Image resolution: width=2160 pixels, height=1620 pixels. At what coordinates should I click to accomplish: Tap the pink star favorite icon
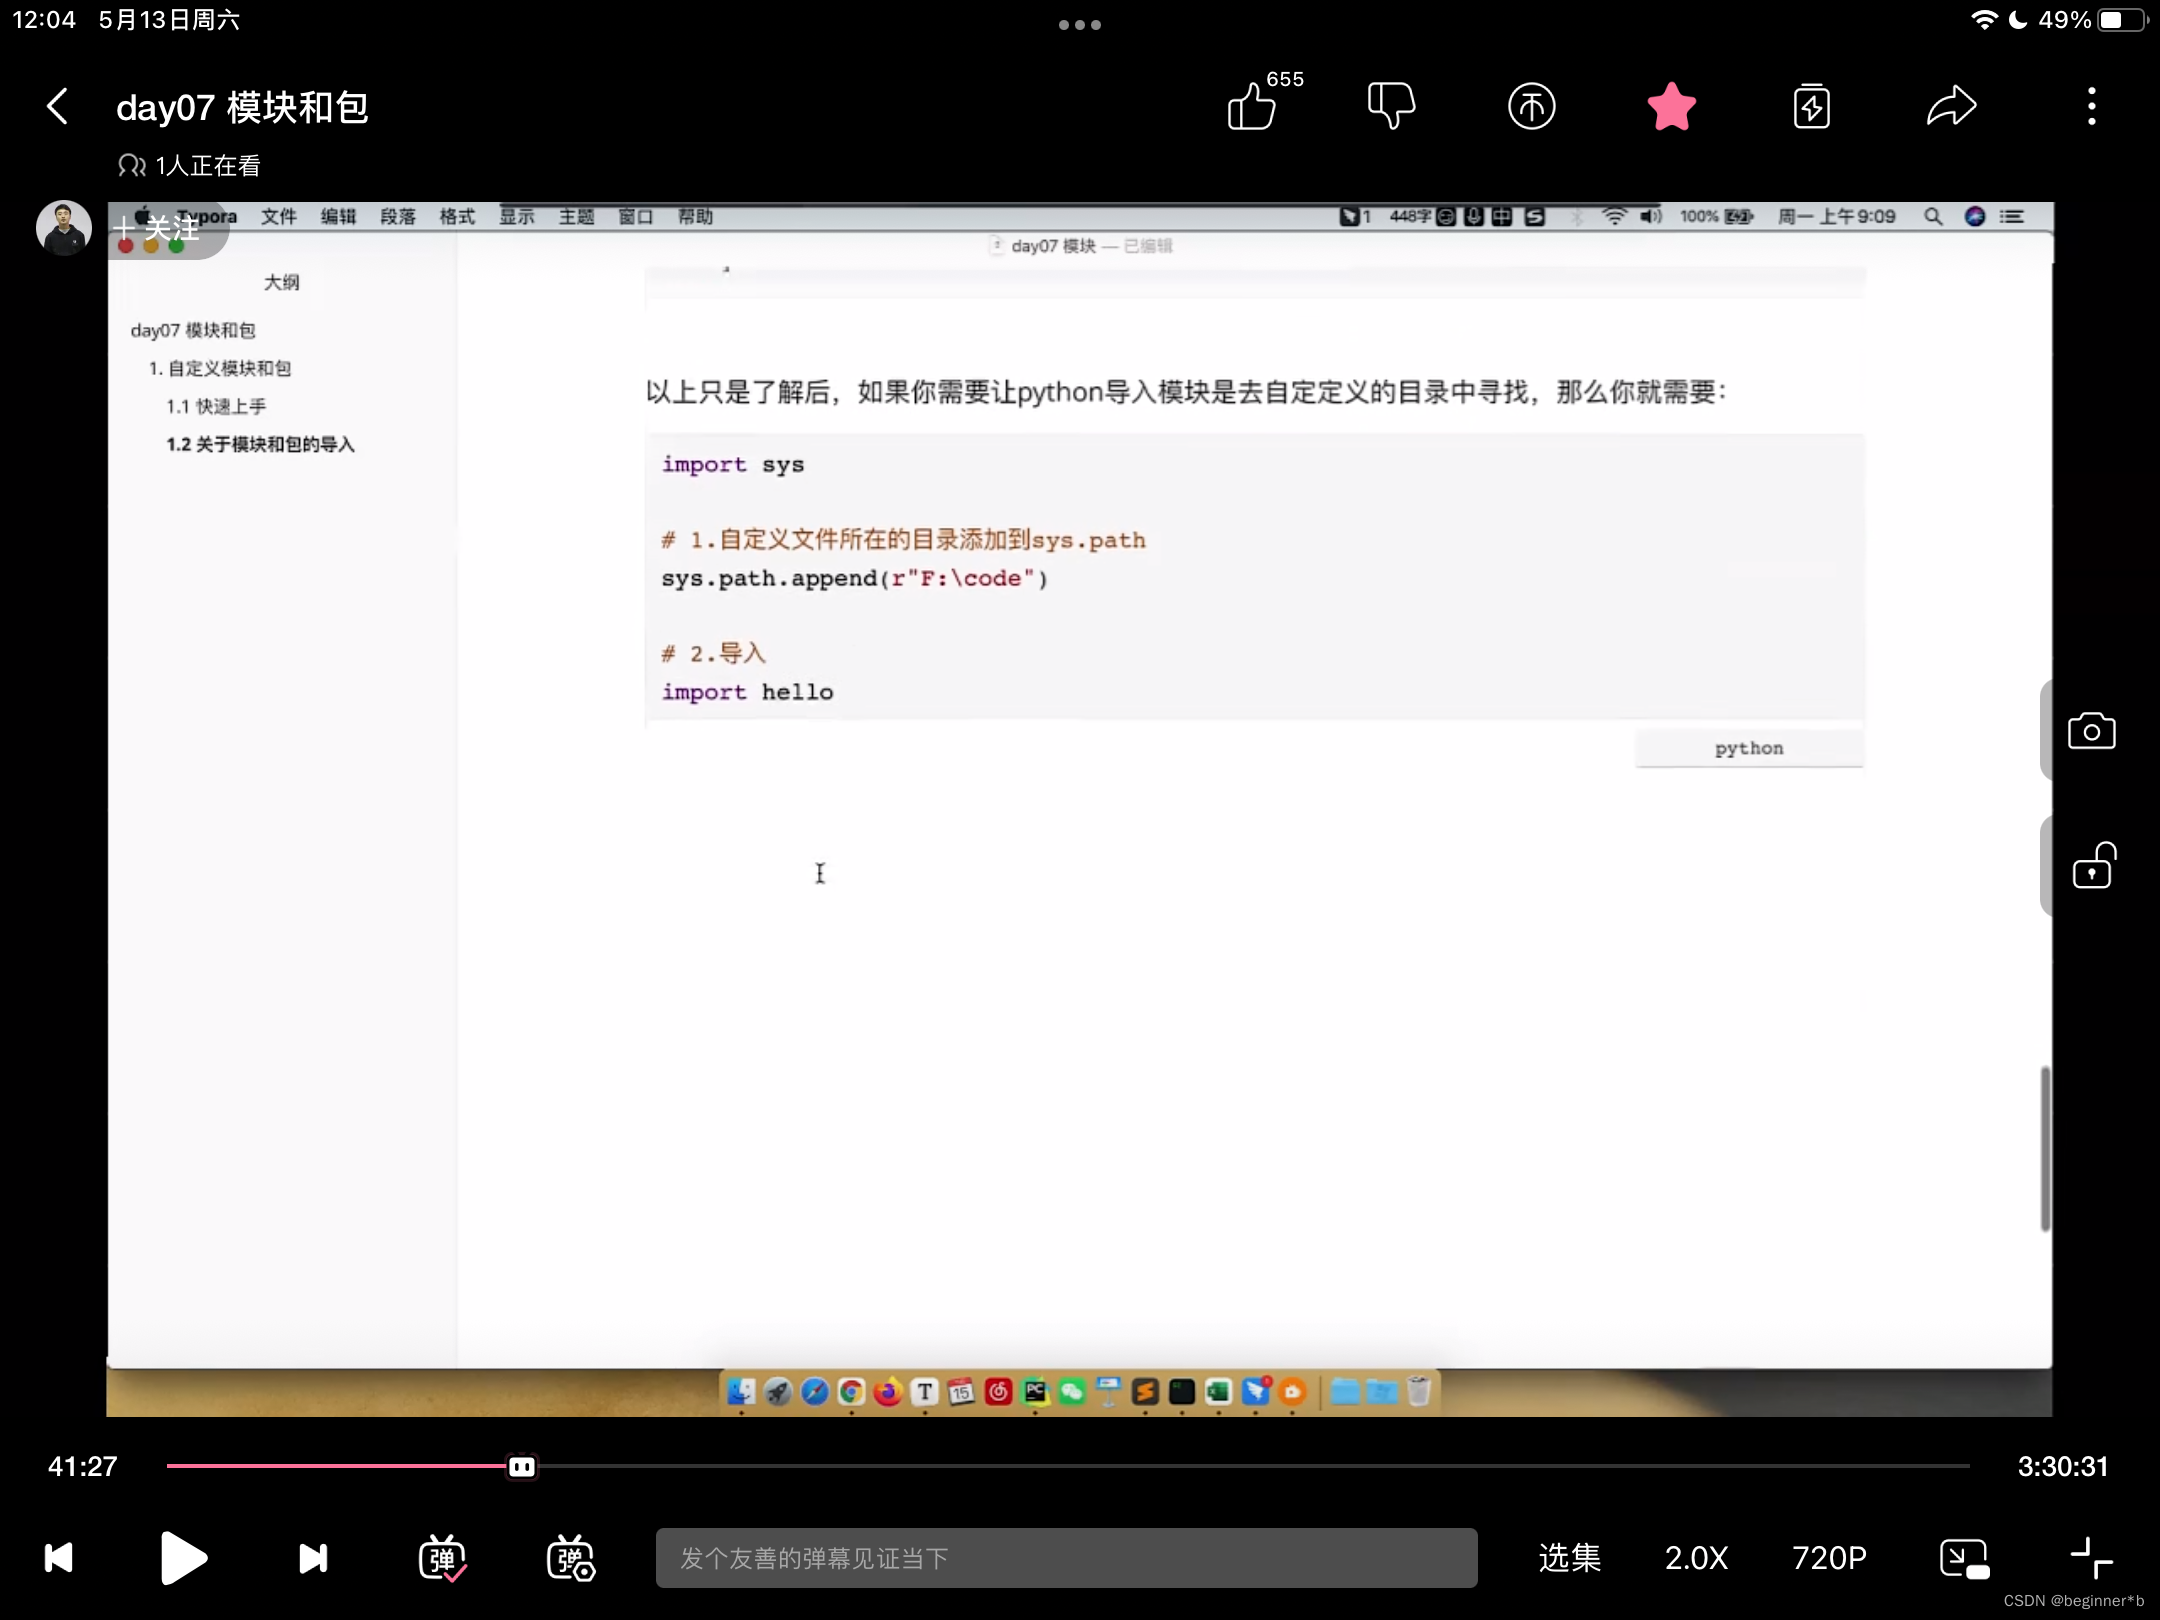click(1671, 106)
